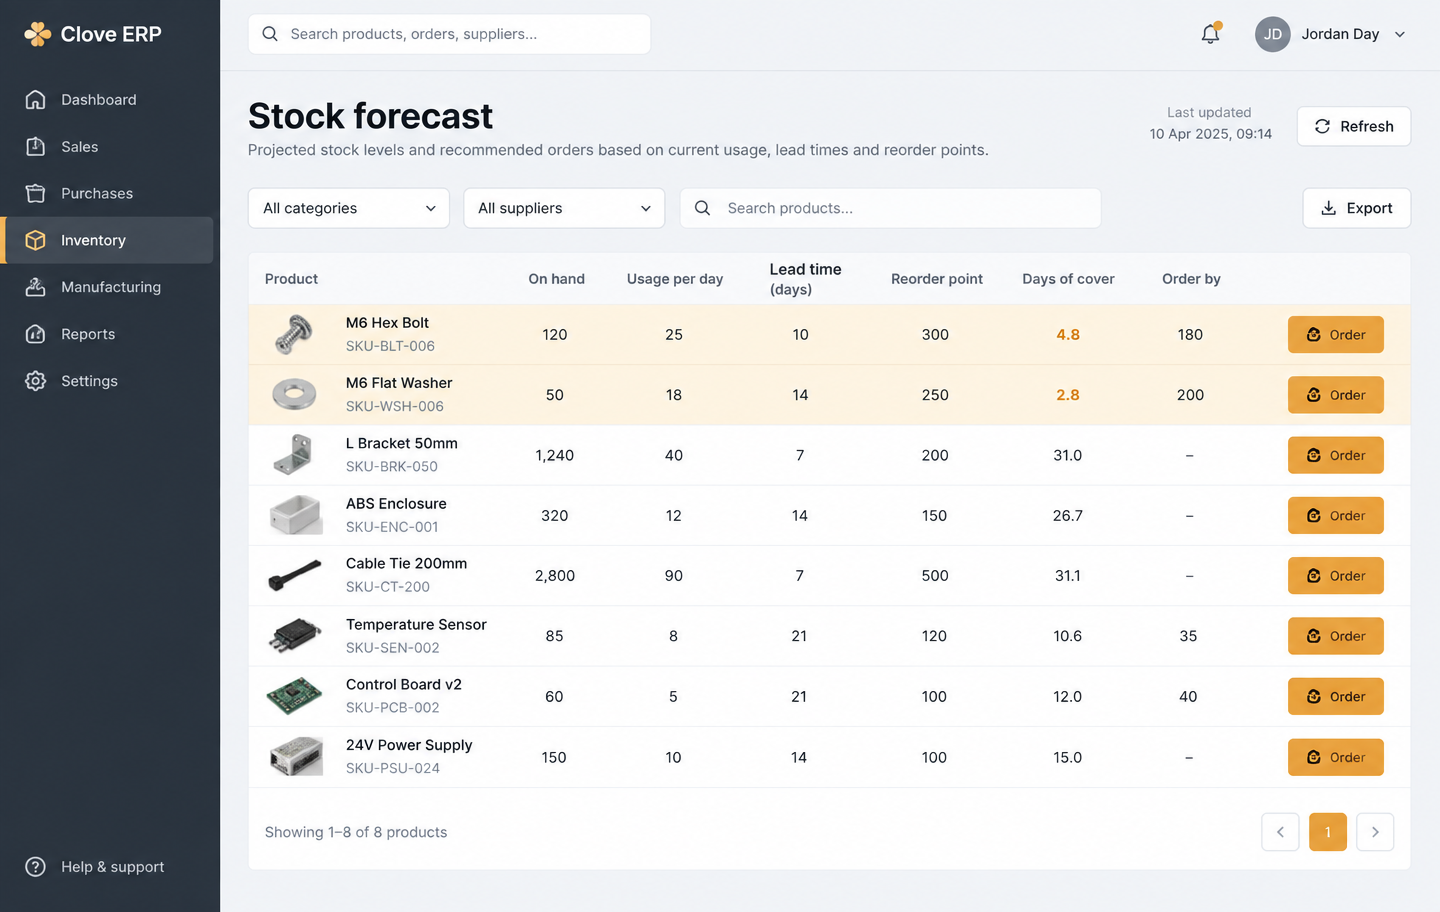Click the Days of cover column header
The height and width of the screenshot is (912, 1440).
tap(1068, 279)
